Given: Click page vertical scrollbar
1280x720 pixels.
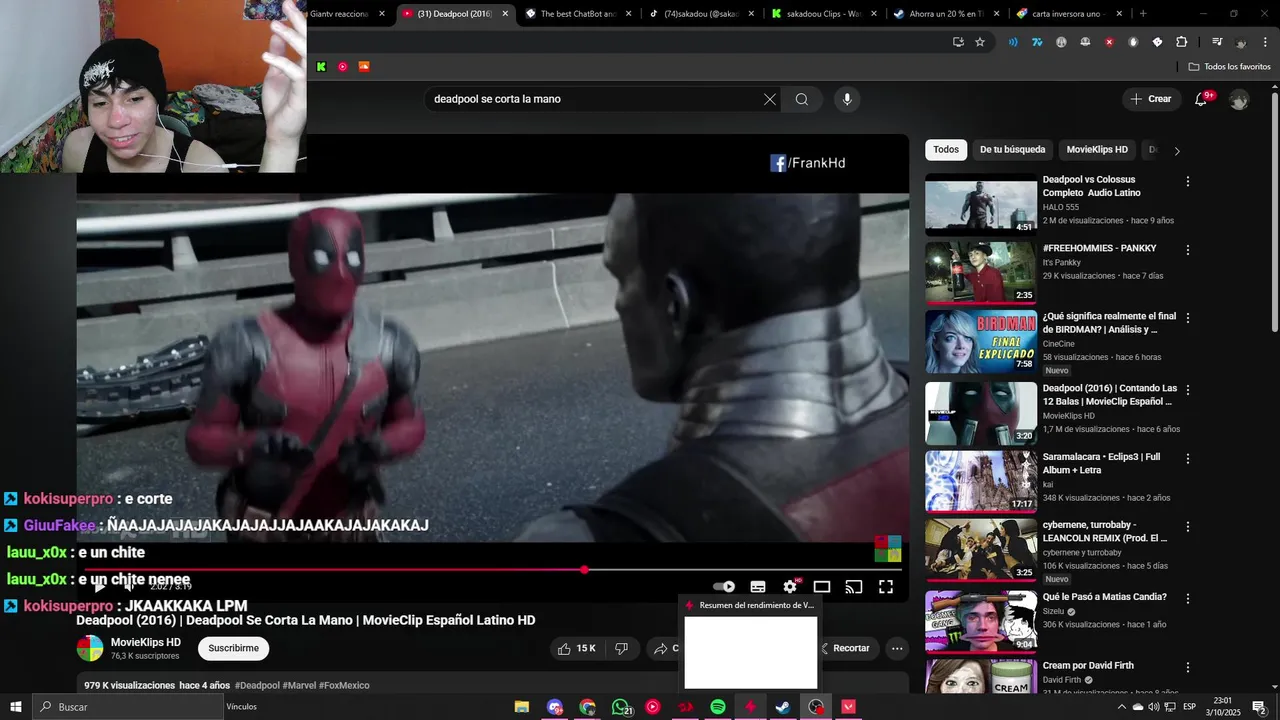Looking at the screenshot, I should click(x=1274, y=212).
